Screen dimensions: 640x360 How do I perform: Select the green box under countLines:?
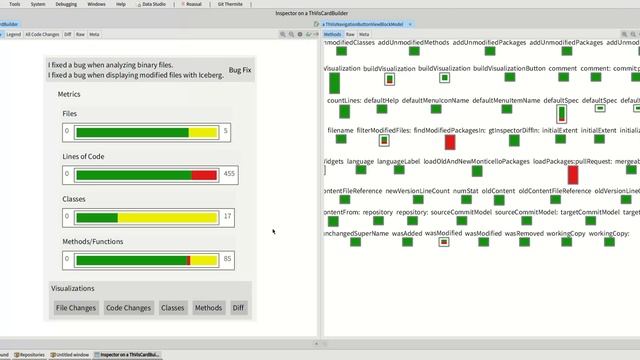point(344,111)
